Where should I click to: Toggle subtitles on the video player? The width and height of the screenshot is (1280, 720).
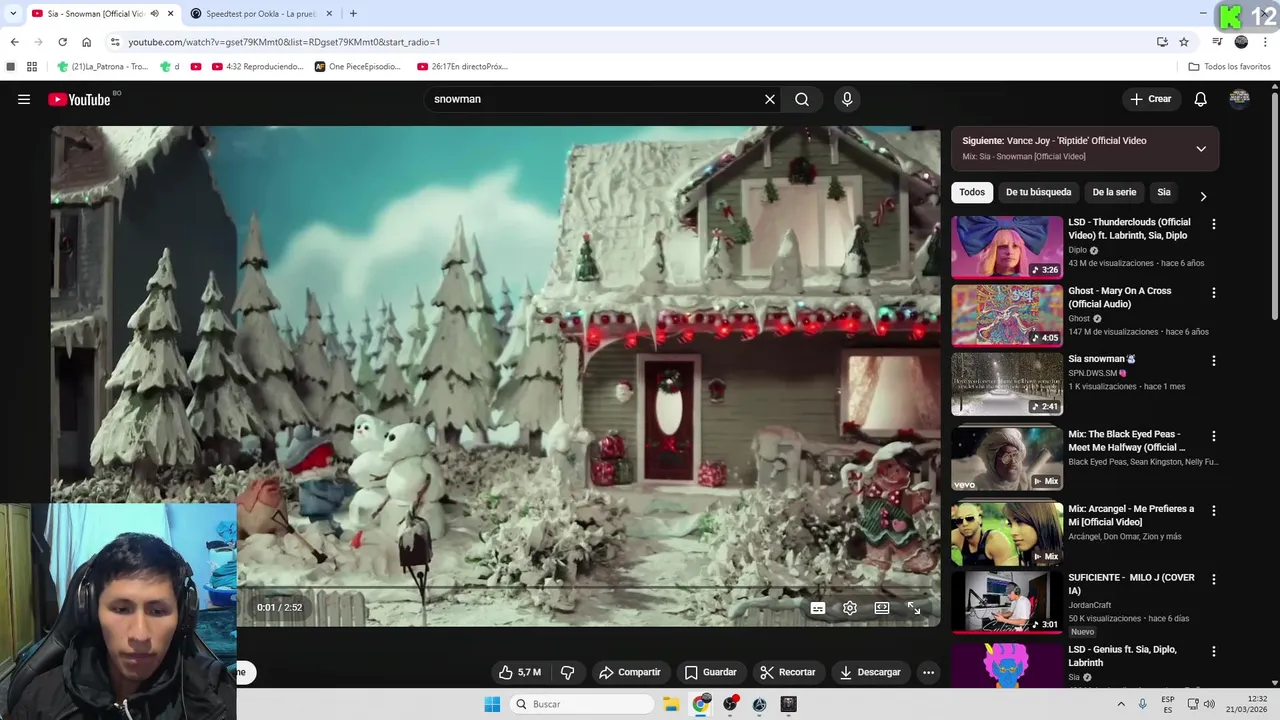click(x=818, y=608)
